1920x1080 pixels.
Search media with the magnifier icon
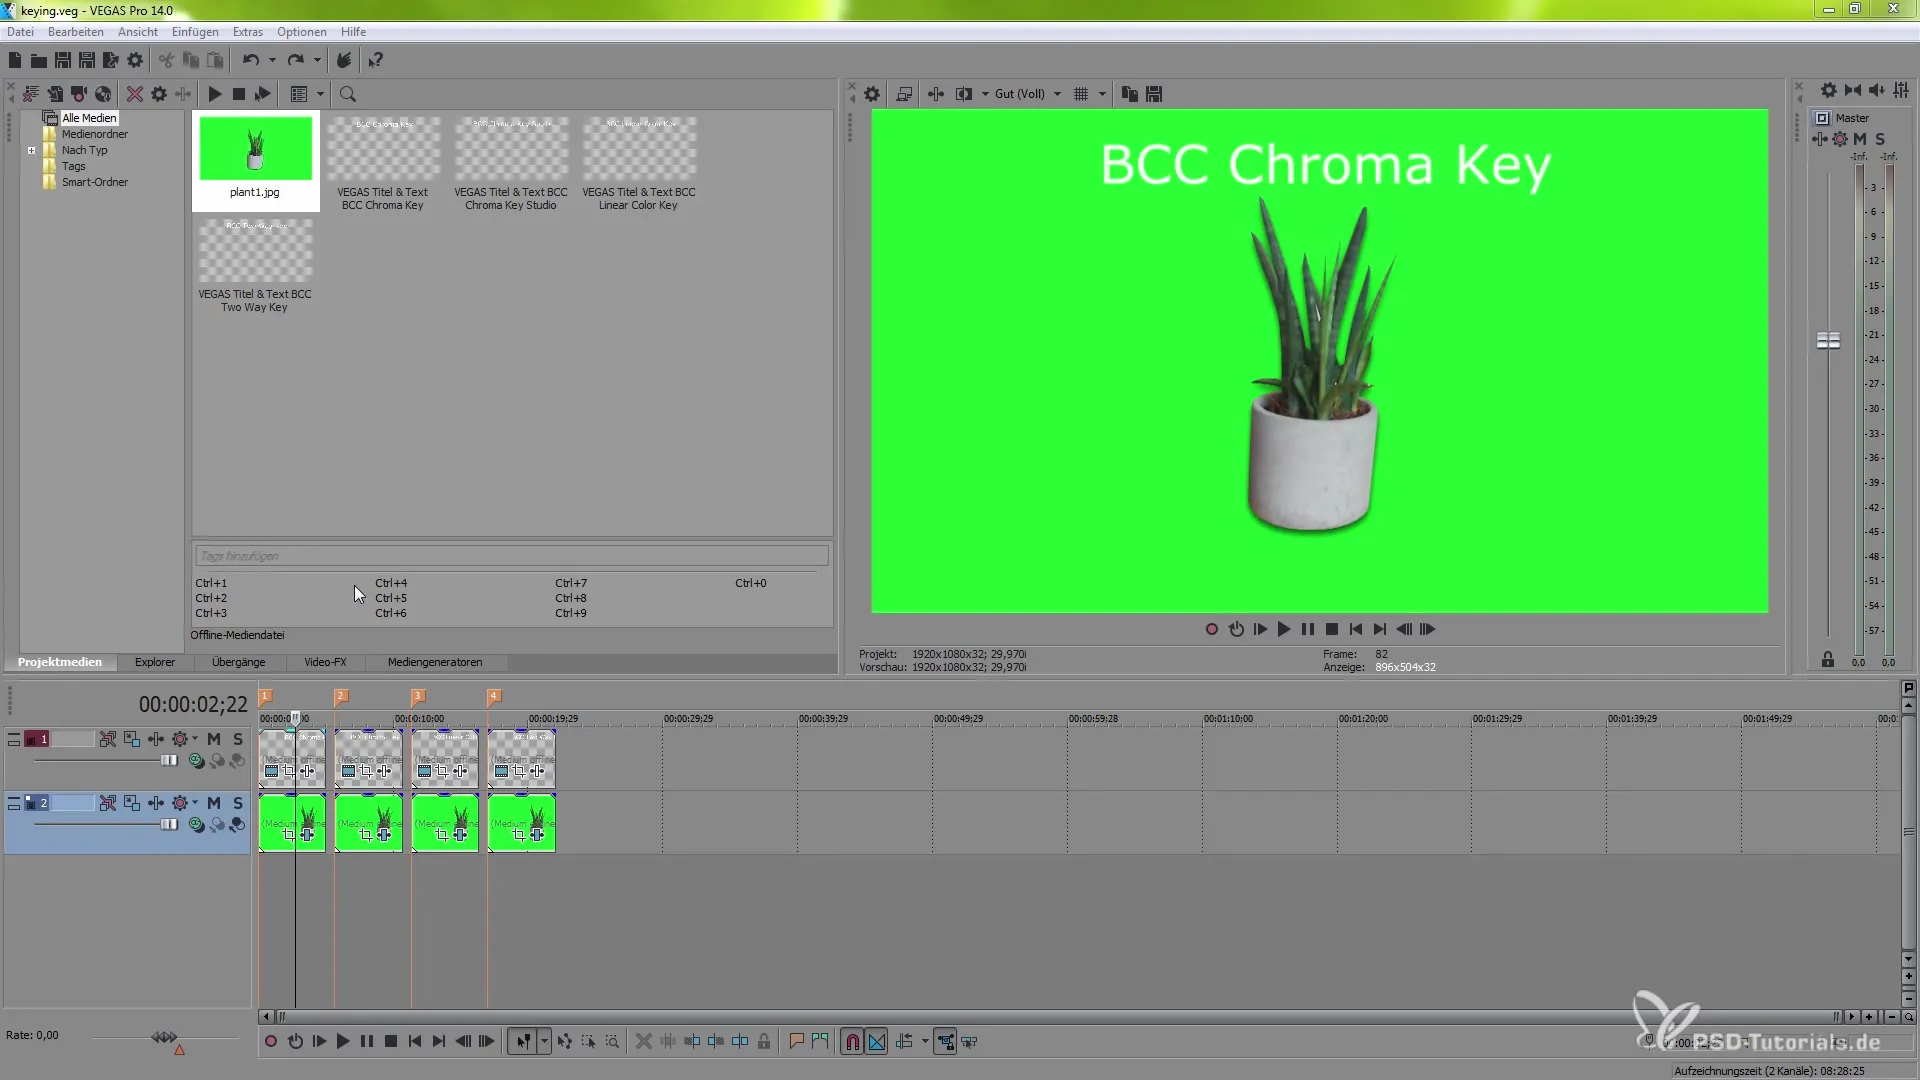tap(348, 94)
